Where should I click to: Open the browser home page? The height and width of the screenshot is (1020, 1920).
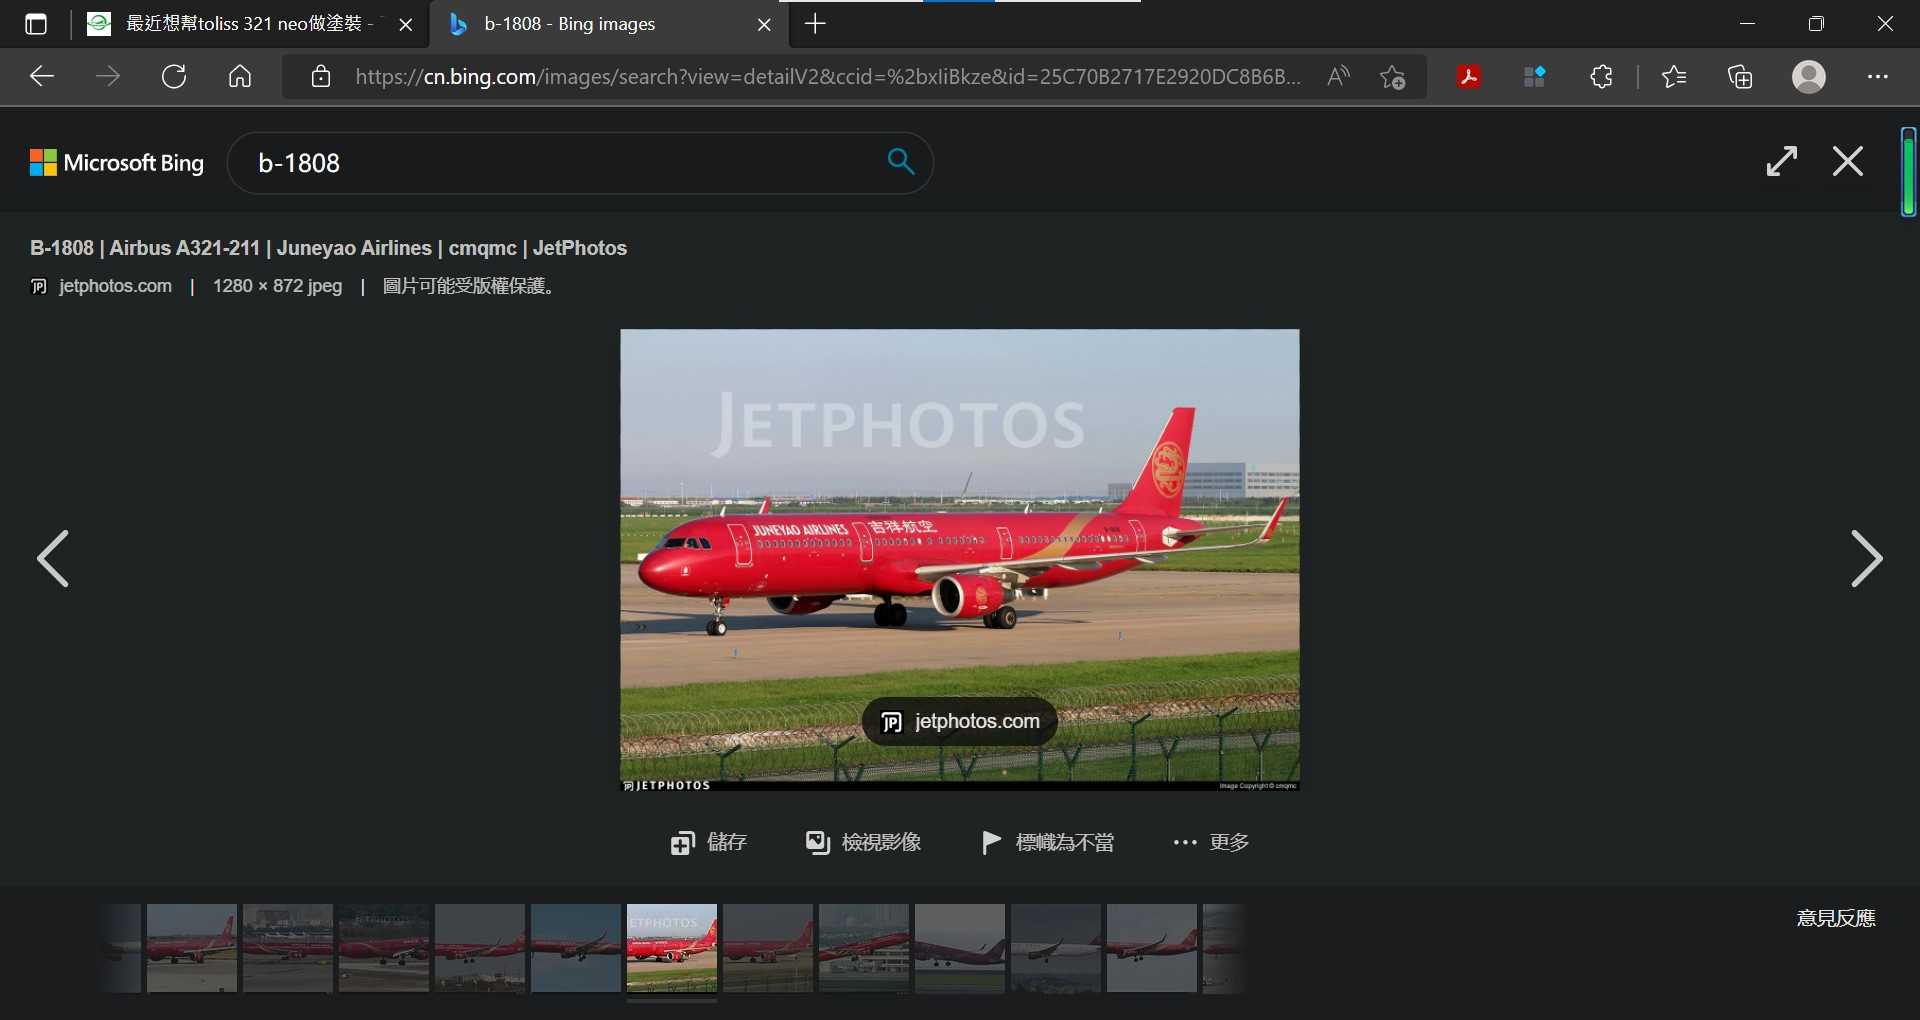[x=240, y=77]
